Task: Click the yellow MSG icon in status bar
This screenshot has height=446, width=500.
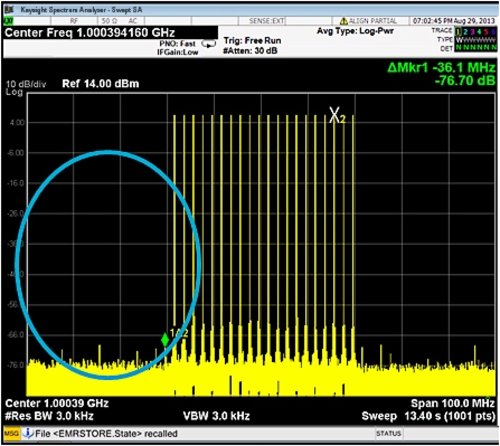Action: [x=12, y=433]
